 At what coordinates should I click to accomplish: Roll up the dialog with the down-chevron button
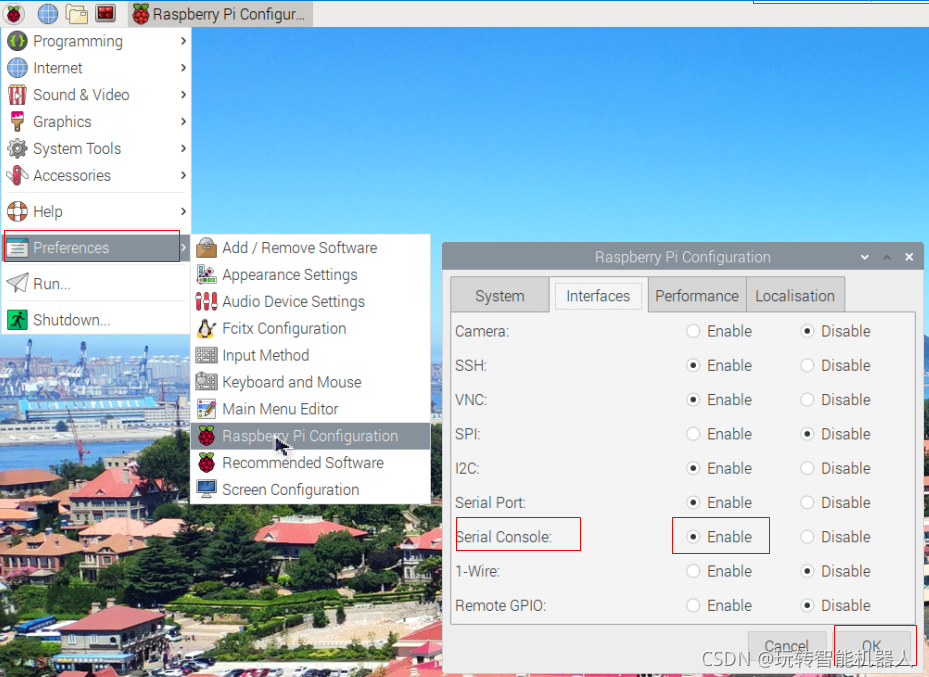pyautogui.click(x=864, y=257)
